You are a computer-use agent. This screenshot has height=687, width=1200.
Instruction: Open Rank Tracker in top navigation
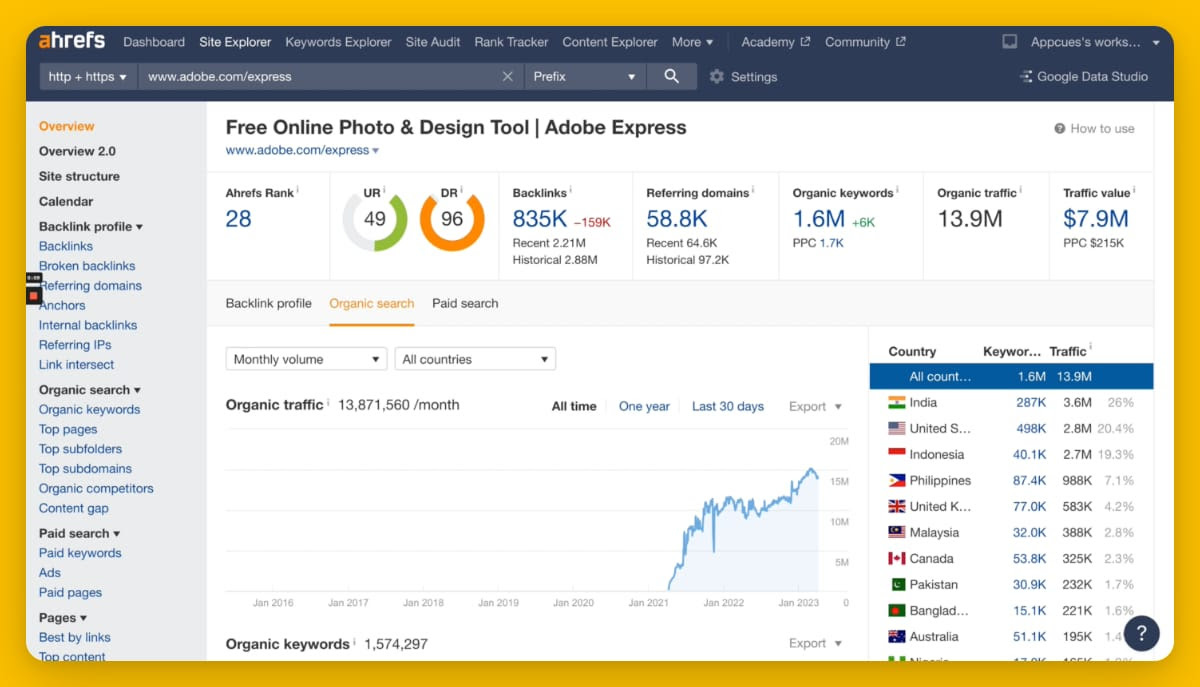511,42
